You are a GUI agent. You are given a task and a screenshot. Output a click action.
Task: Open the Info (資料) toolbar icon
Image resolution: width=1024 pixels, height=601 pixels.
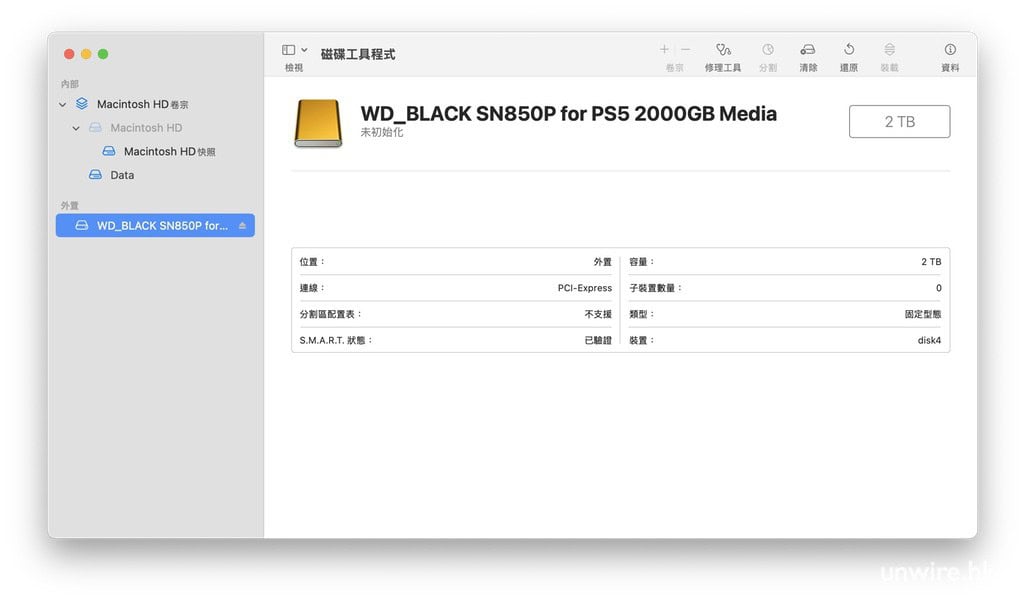[x=950, y=50]
